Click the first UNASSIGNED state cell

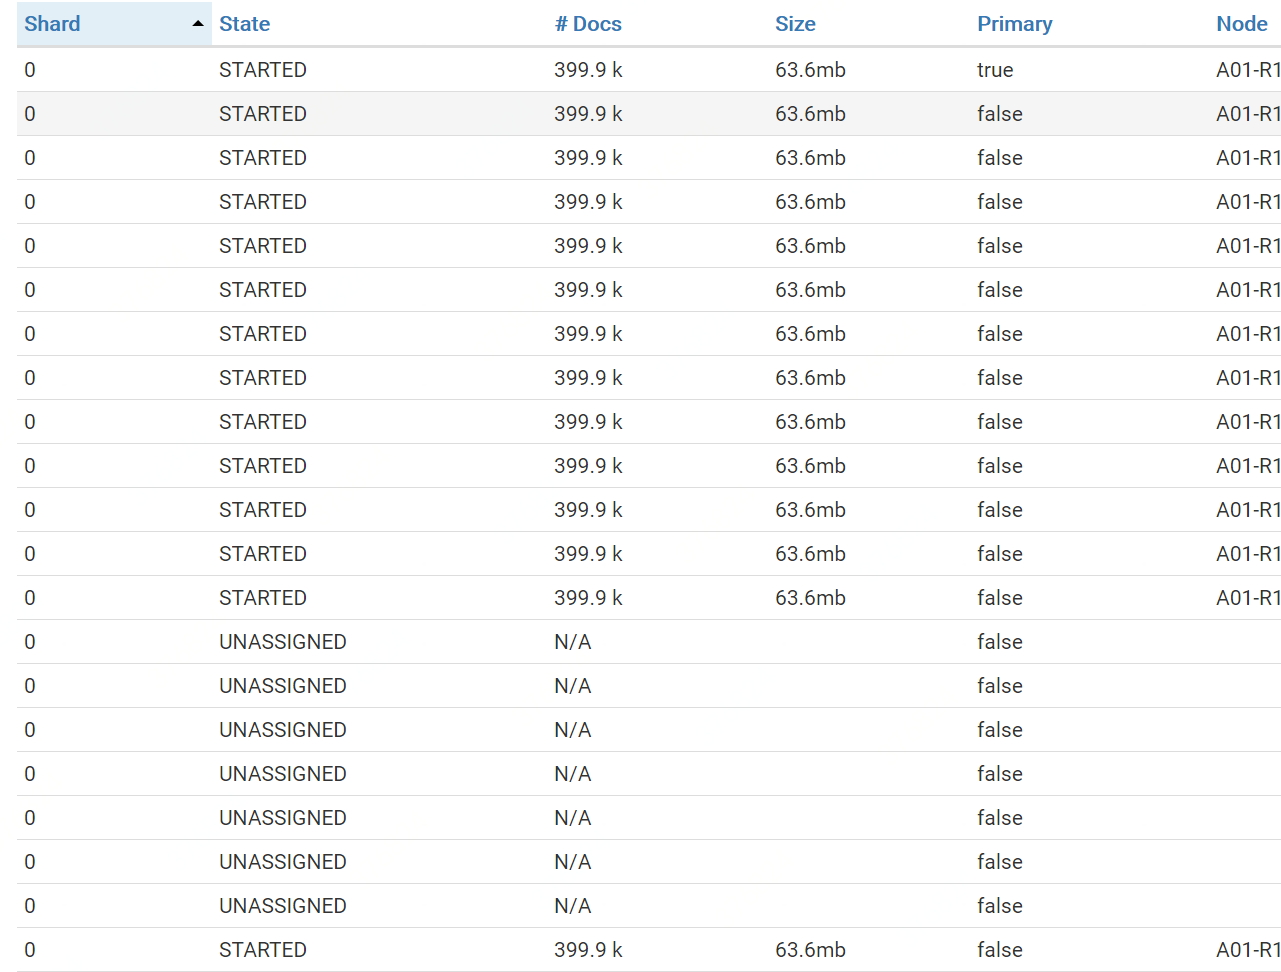coord(283,642)
